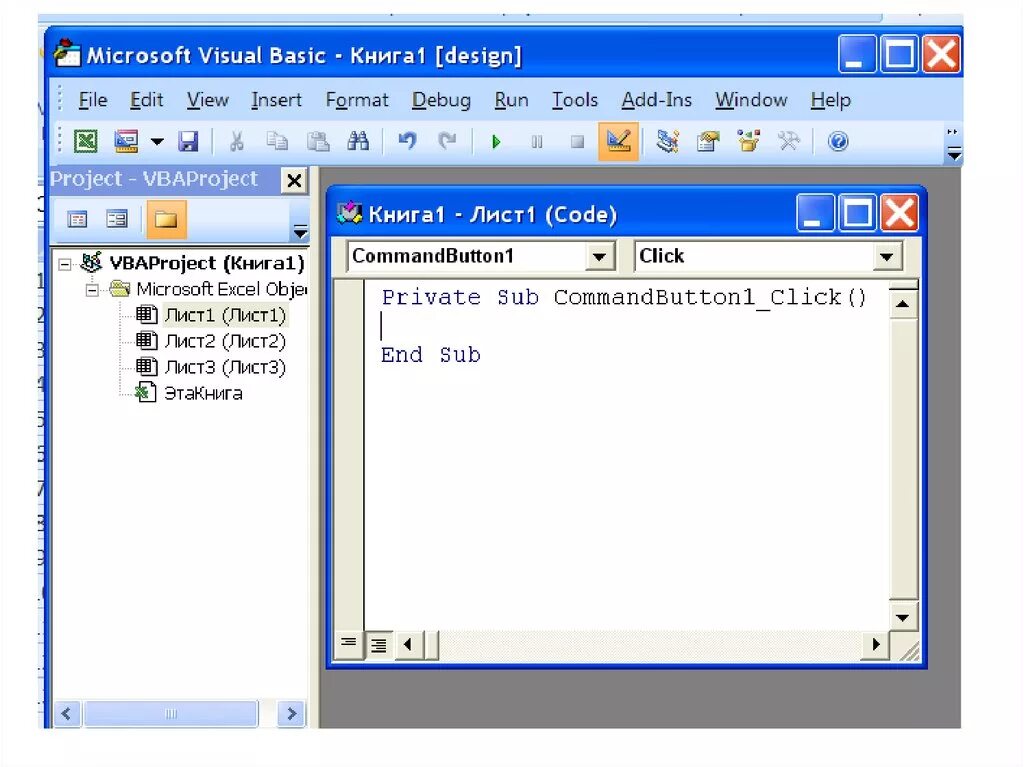The width and height of the screenshot is (1024, 767).
Task: Toggle Folders icon in Project panel
Action: click(x=166, y=220)
